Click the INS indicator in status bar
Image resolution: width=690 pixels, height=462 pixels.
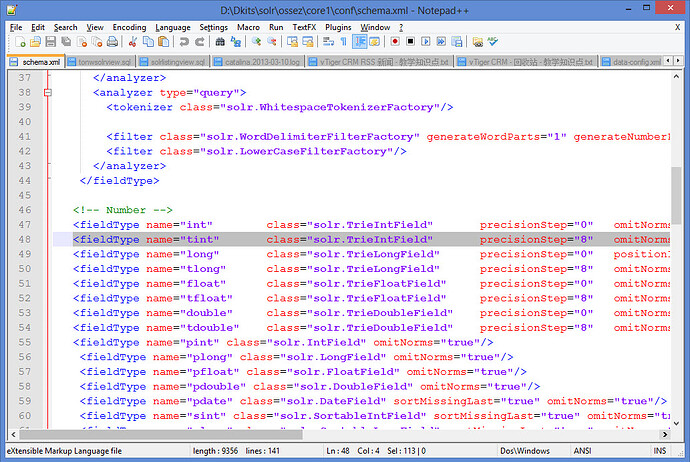[660, 451]
